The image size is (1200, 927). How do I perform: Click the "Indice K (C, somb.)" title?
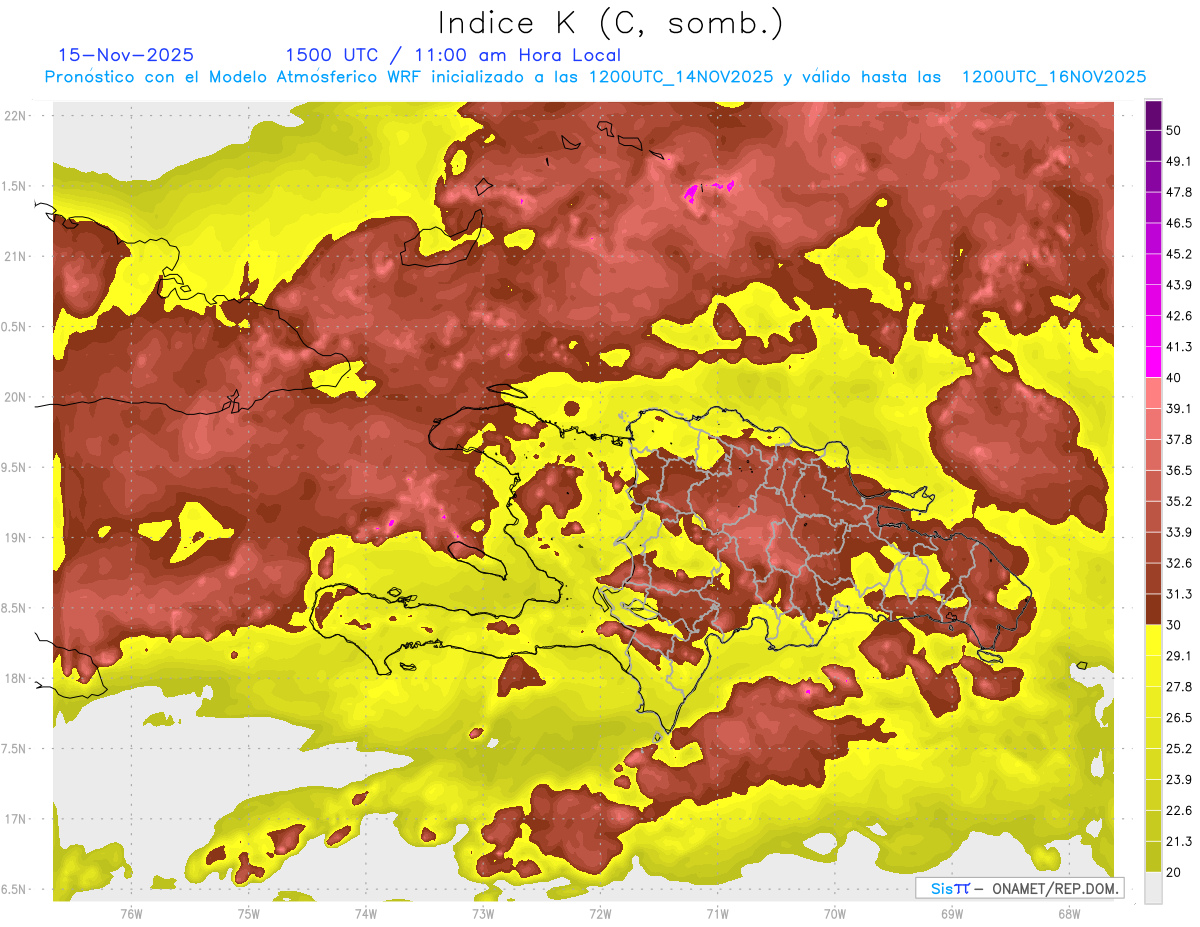coord(610,23)
